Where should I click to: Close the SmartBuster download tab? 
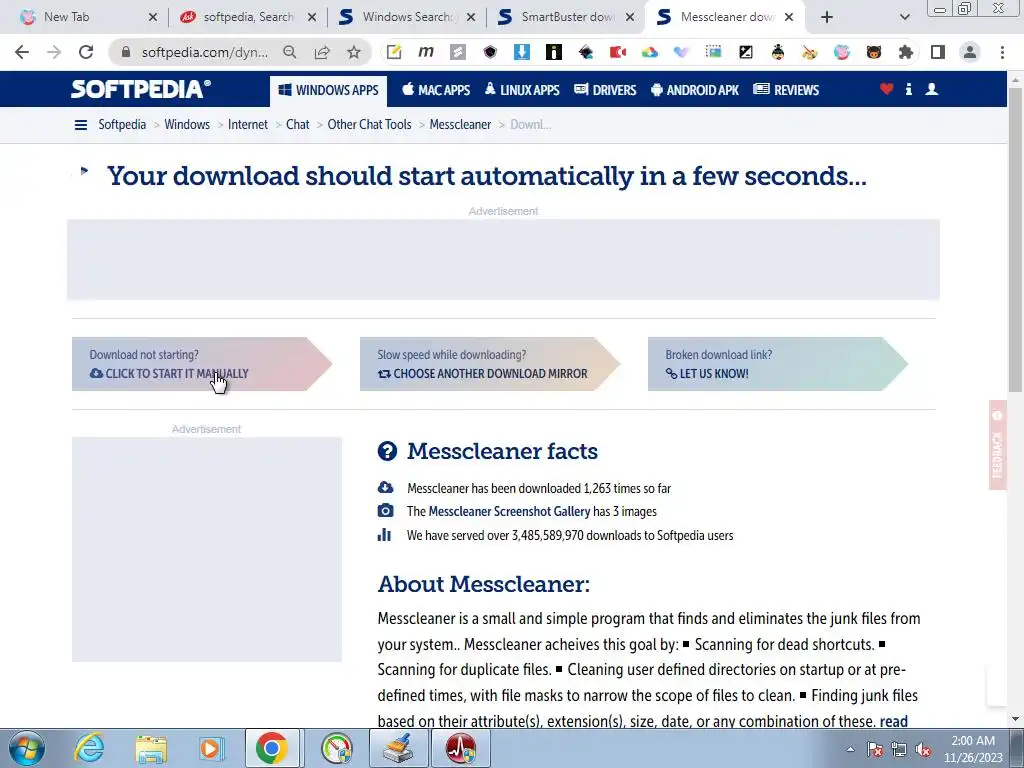(630, 17)
